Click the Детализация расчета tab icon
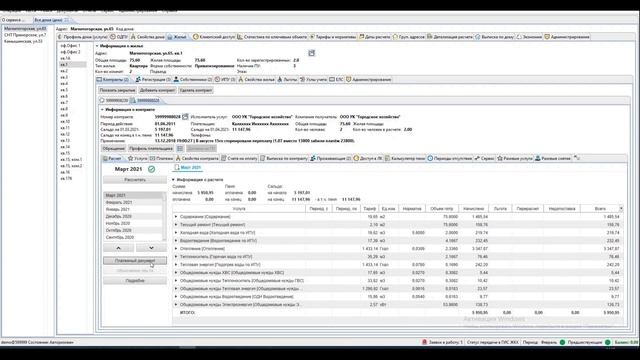The image size is (640, 360). 429,37
